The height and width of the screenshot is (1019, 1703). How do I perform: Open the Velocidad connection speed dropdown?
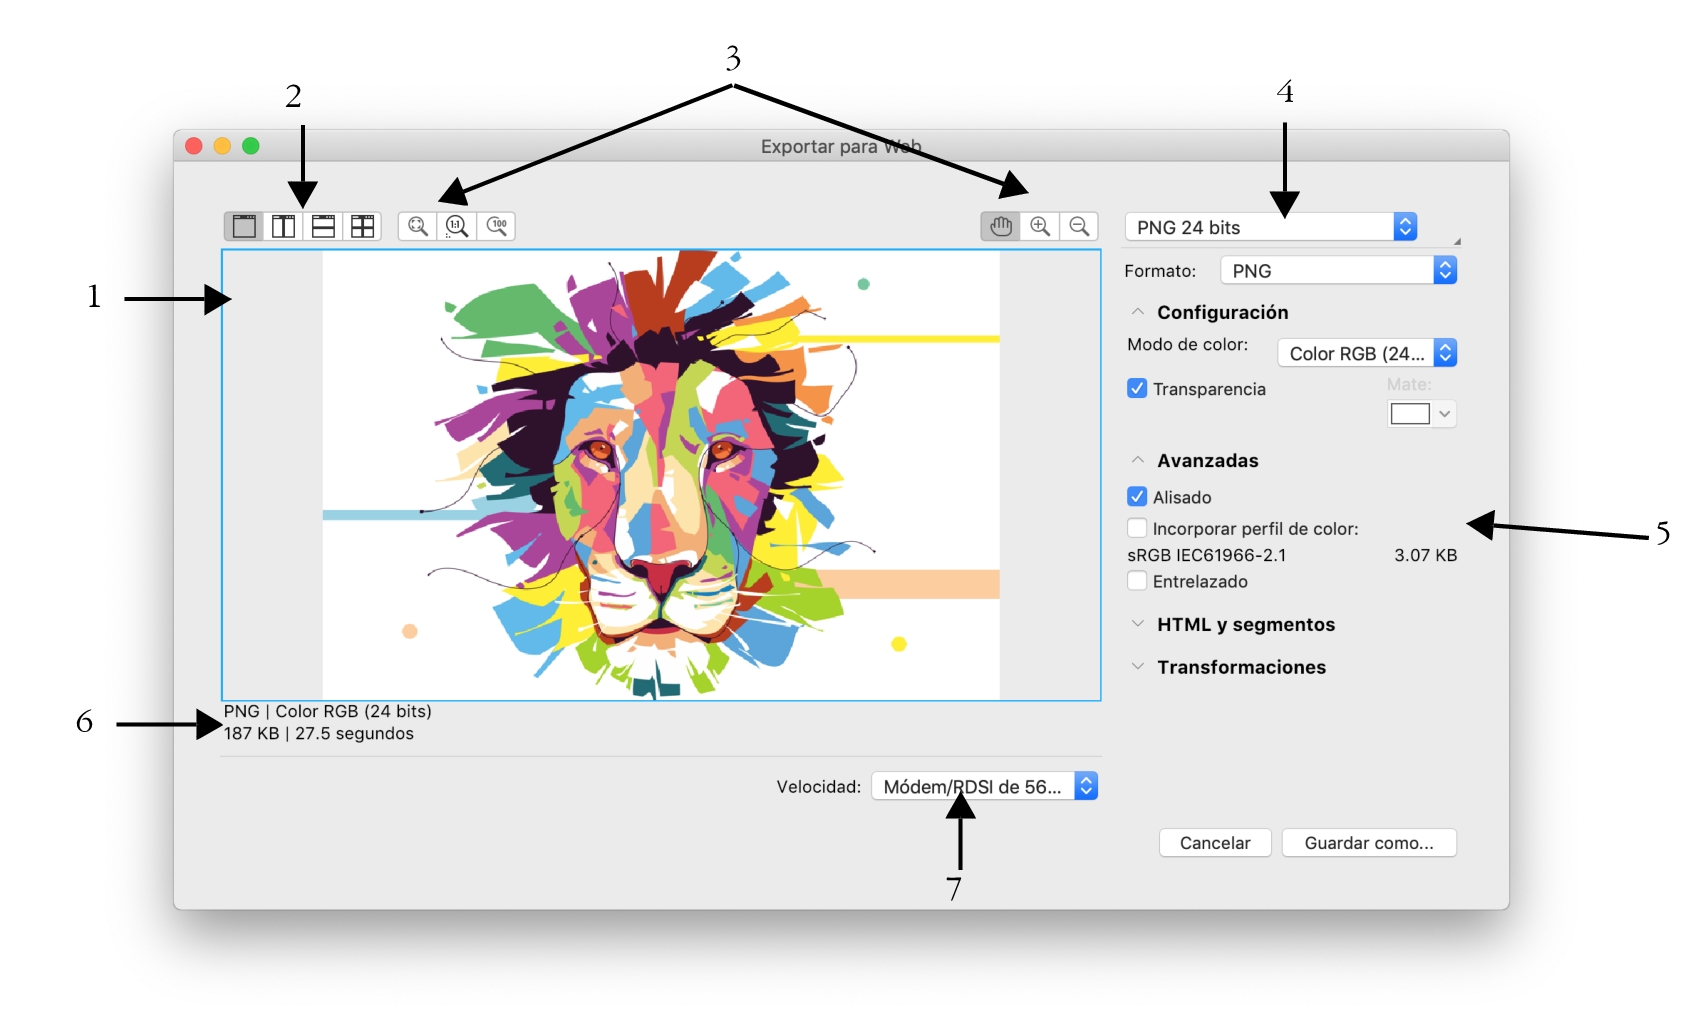984,787
